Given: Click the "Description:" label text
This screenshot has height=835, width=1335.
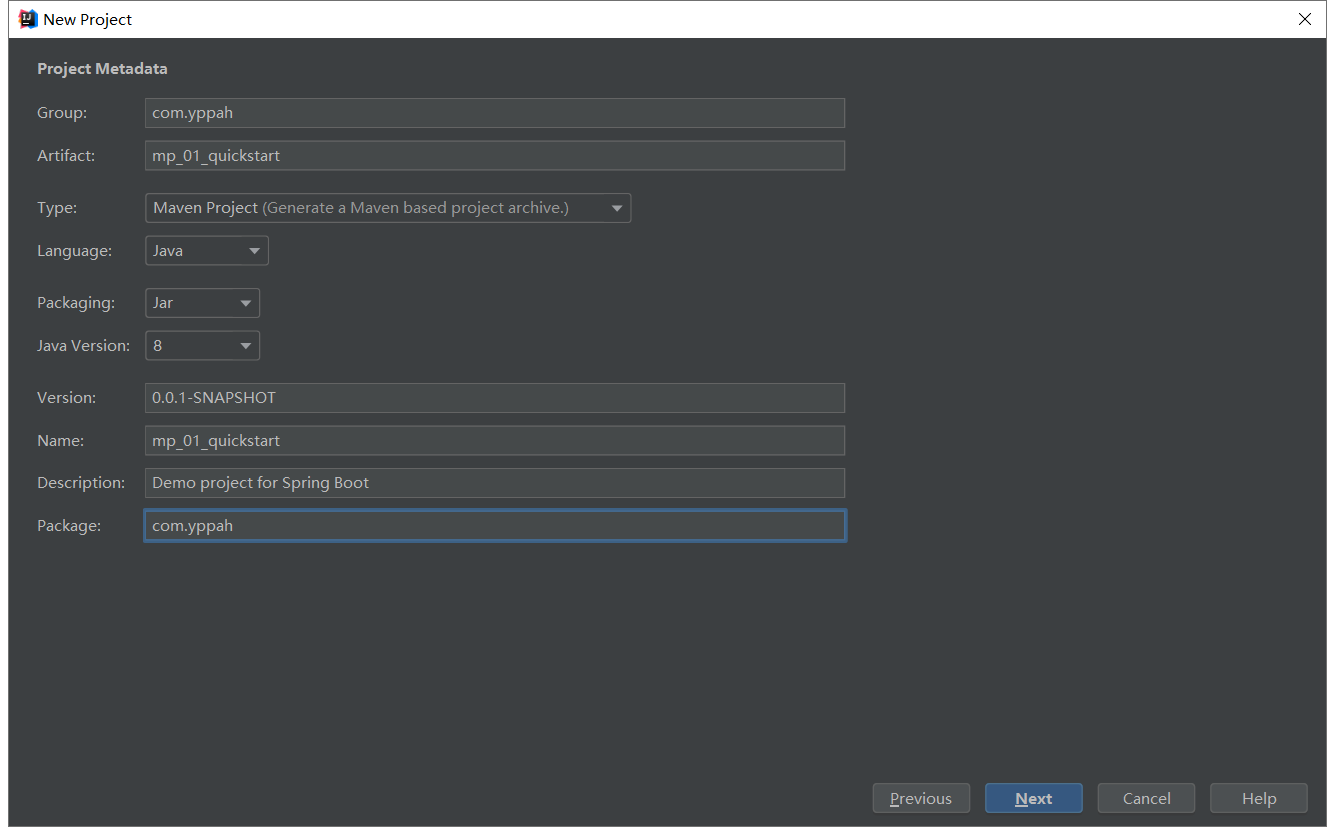Looking at the screenshot, I should click(x=81, y=483).
